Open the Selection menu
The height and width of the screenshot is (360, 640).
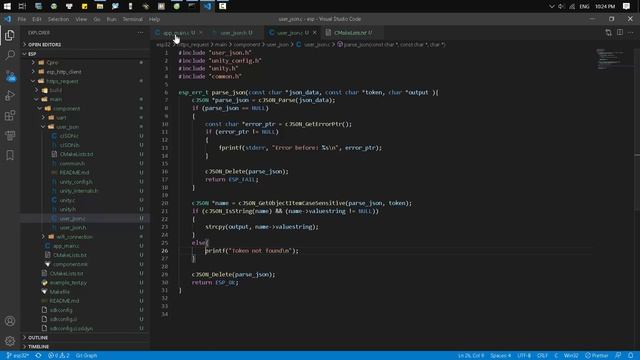pos(58,19)
